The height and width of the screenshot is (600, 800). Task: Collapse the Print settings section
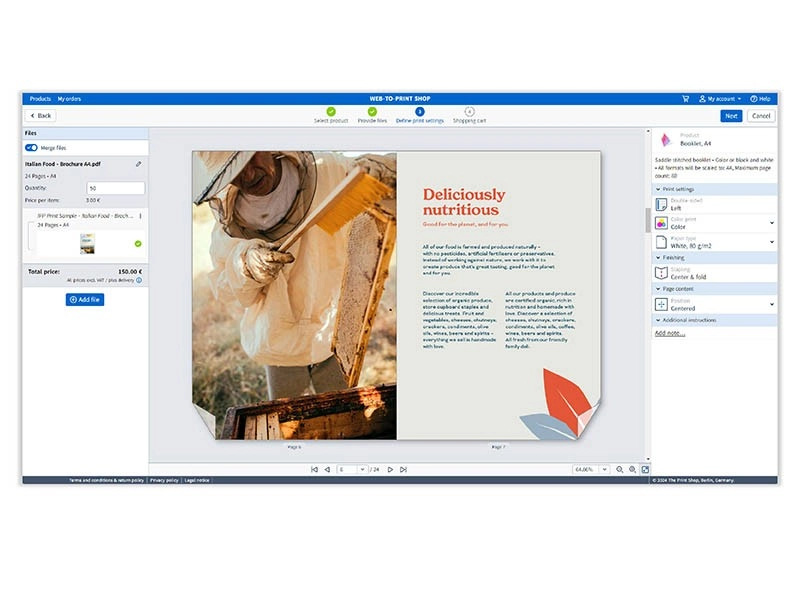pos(657,189)
